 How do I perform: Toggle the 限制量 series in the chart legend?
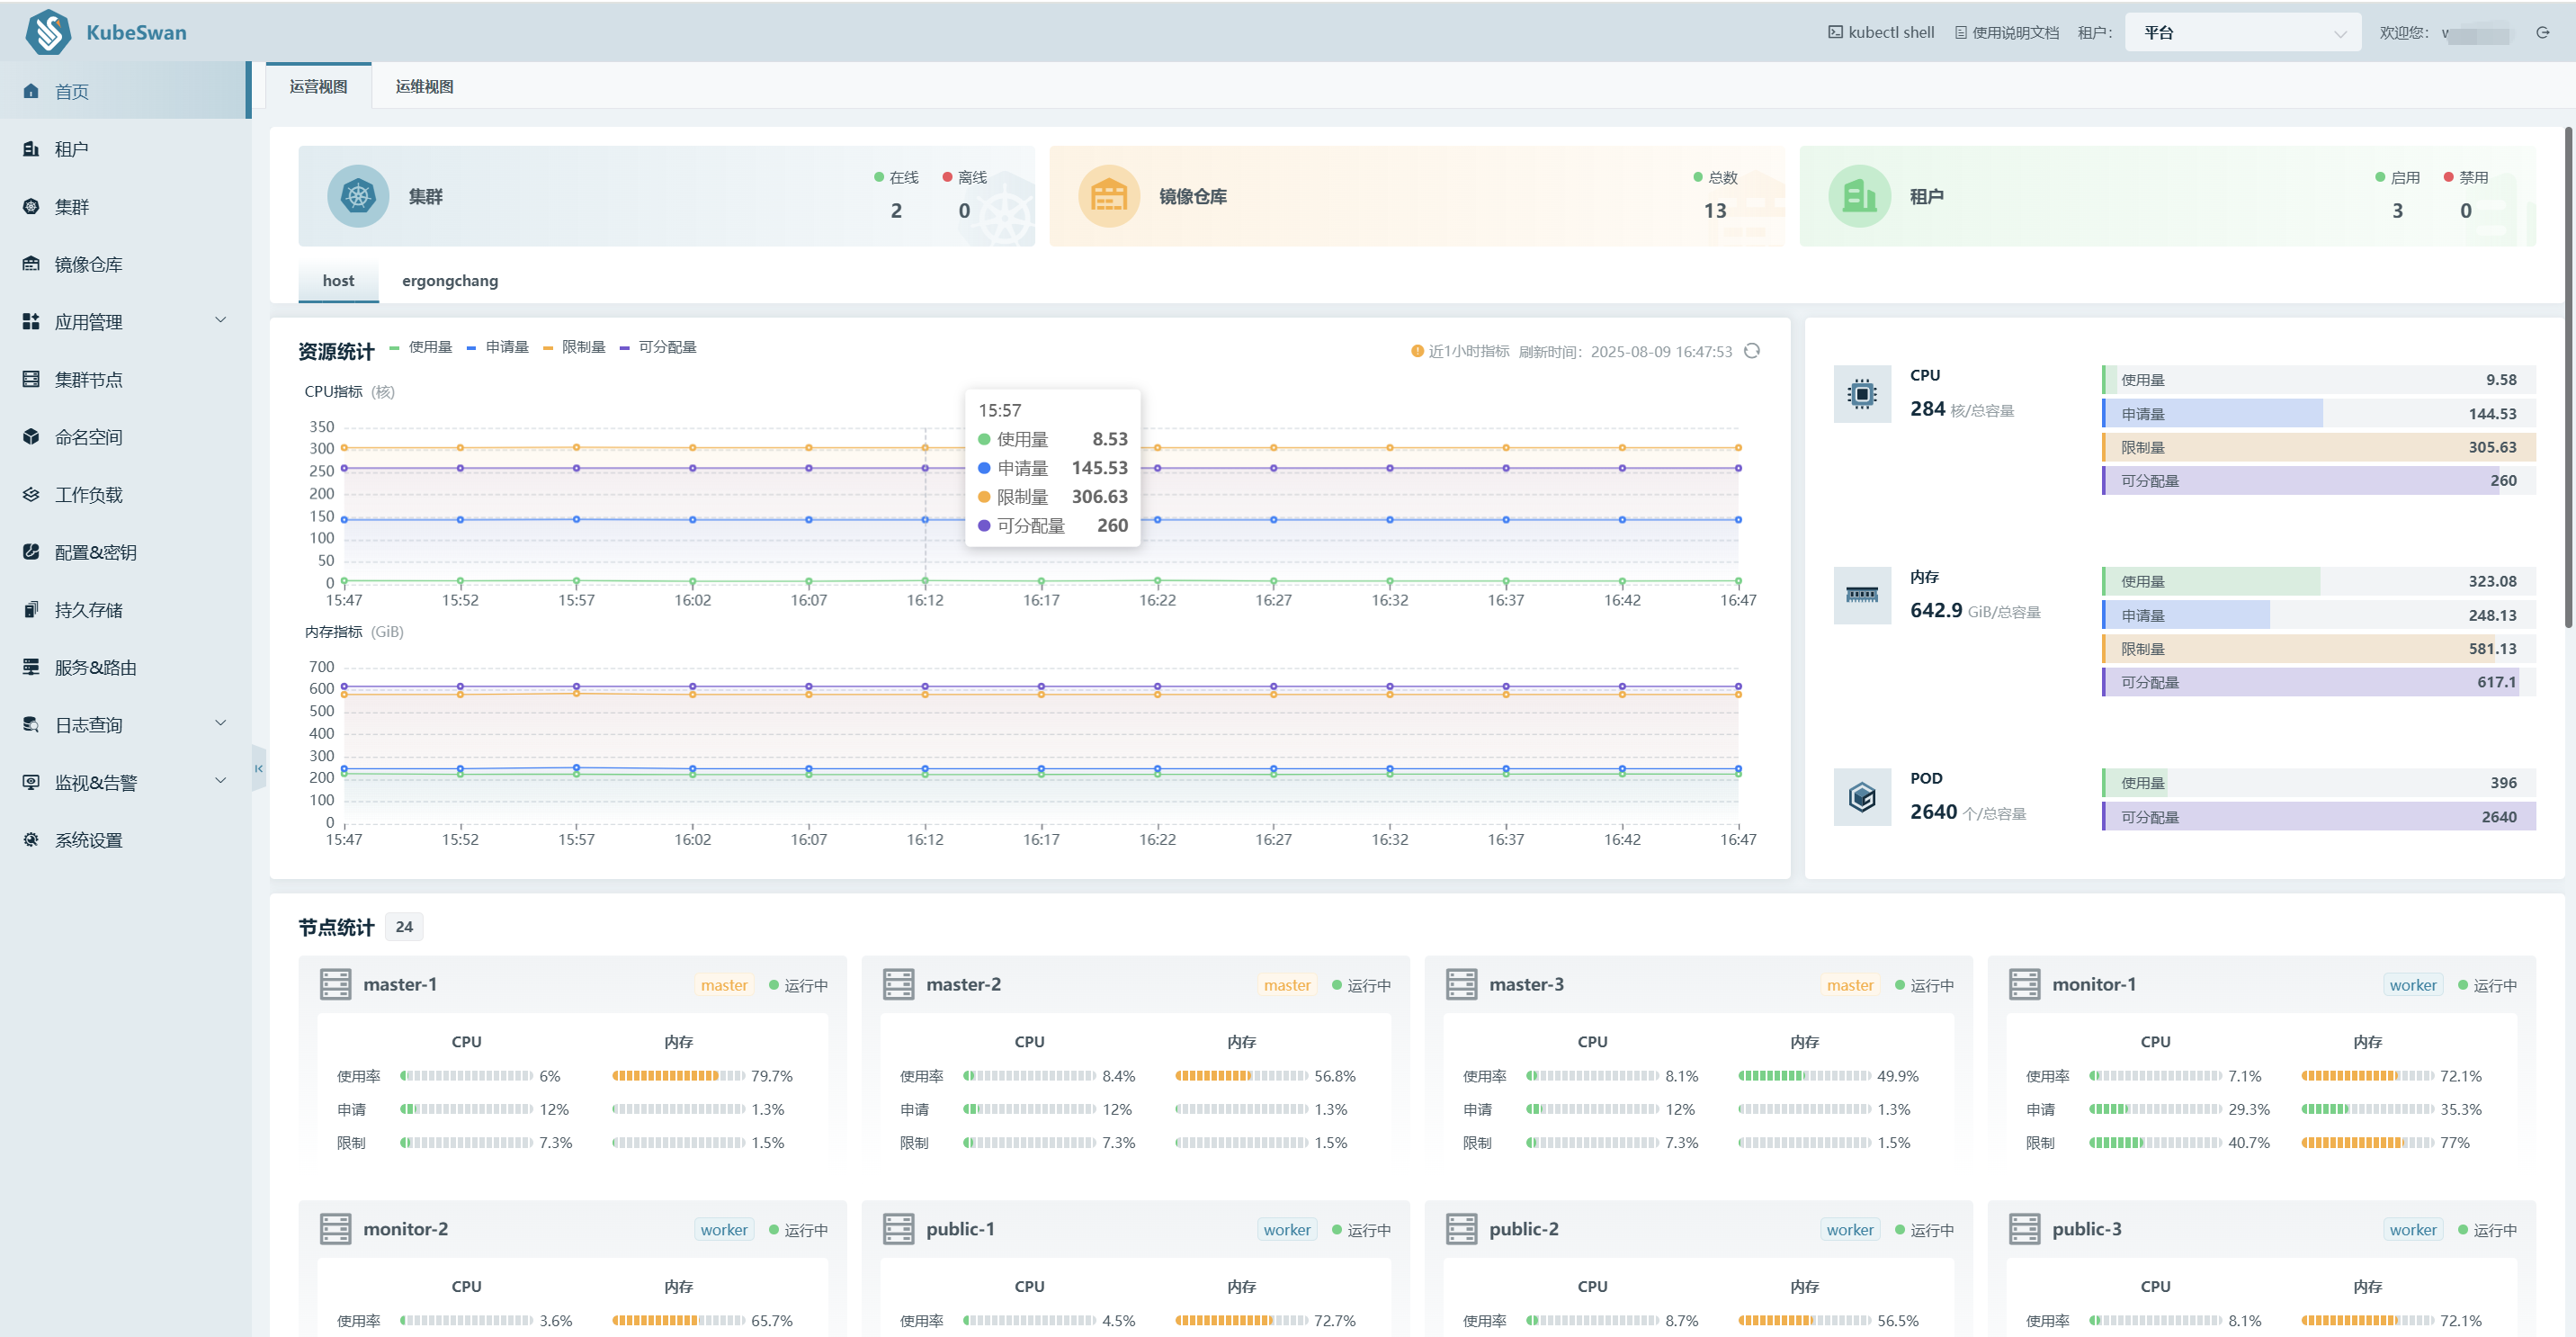(574, 347)
